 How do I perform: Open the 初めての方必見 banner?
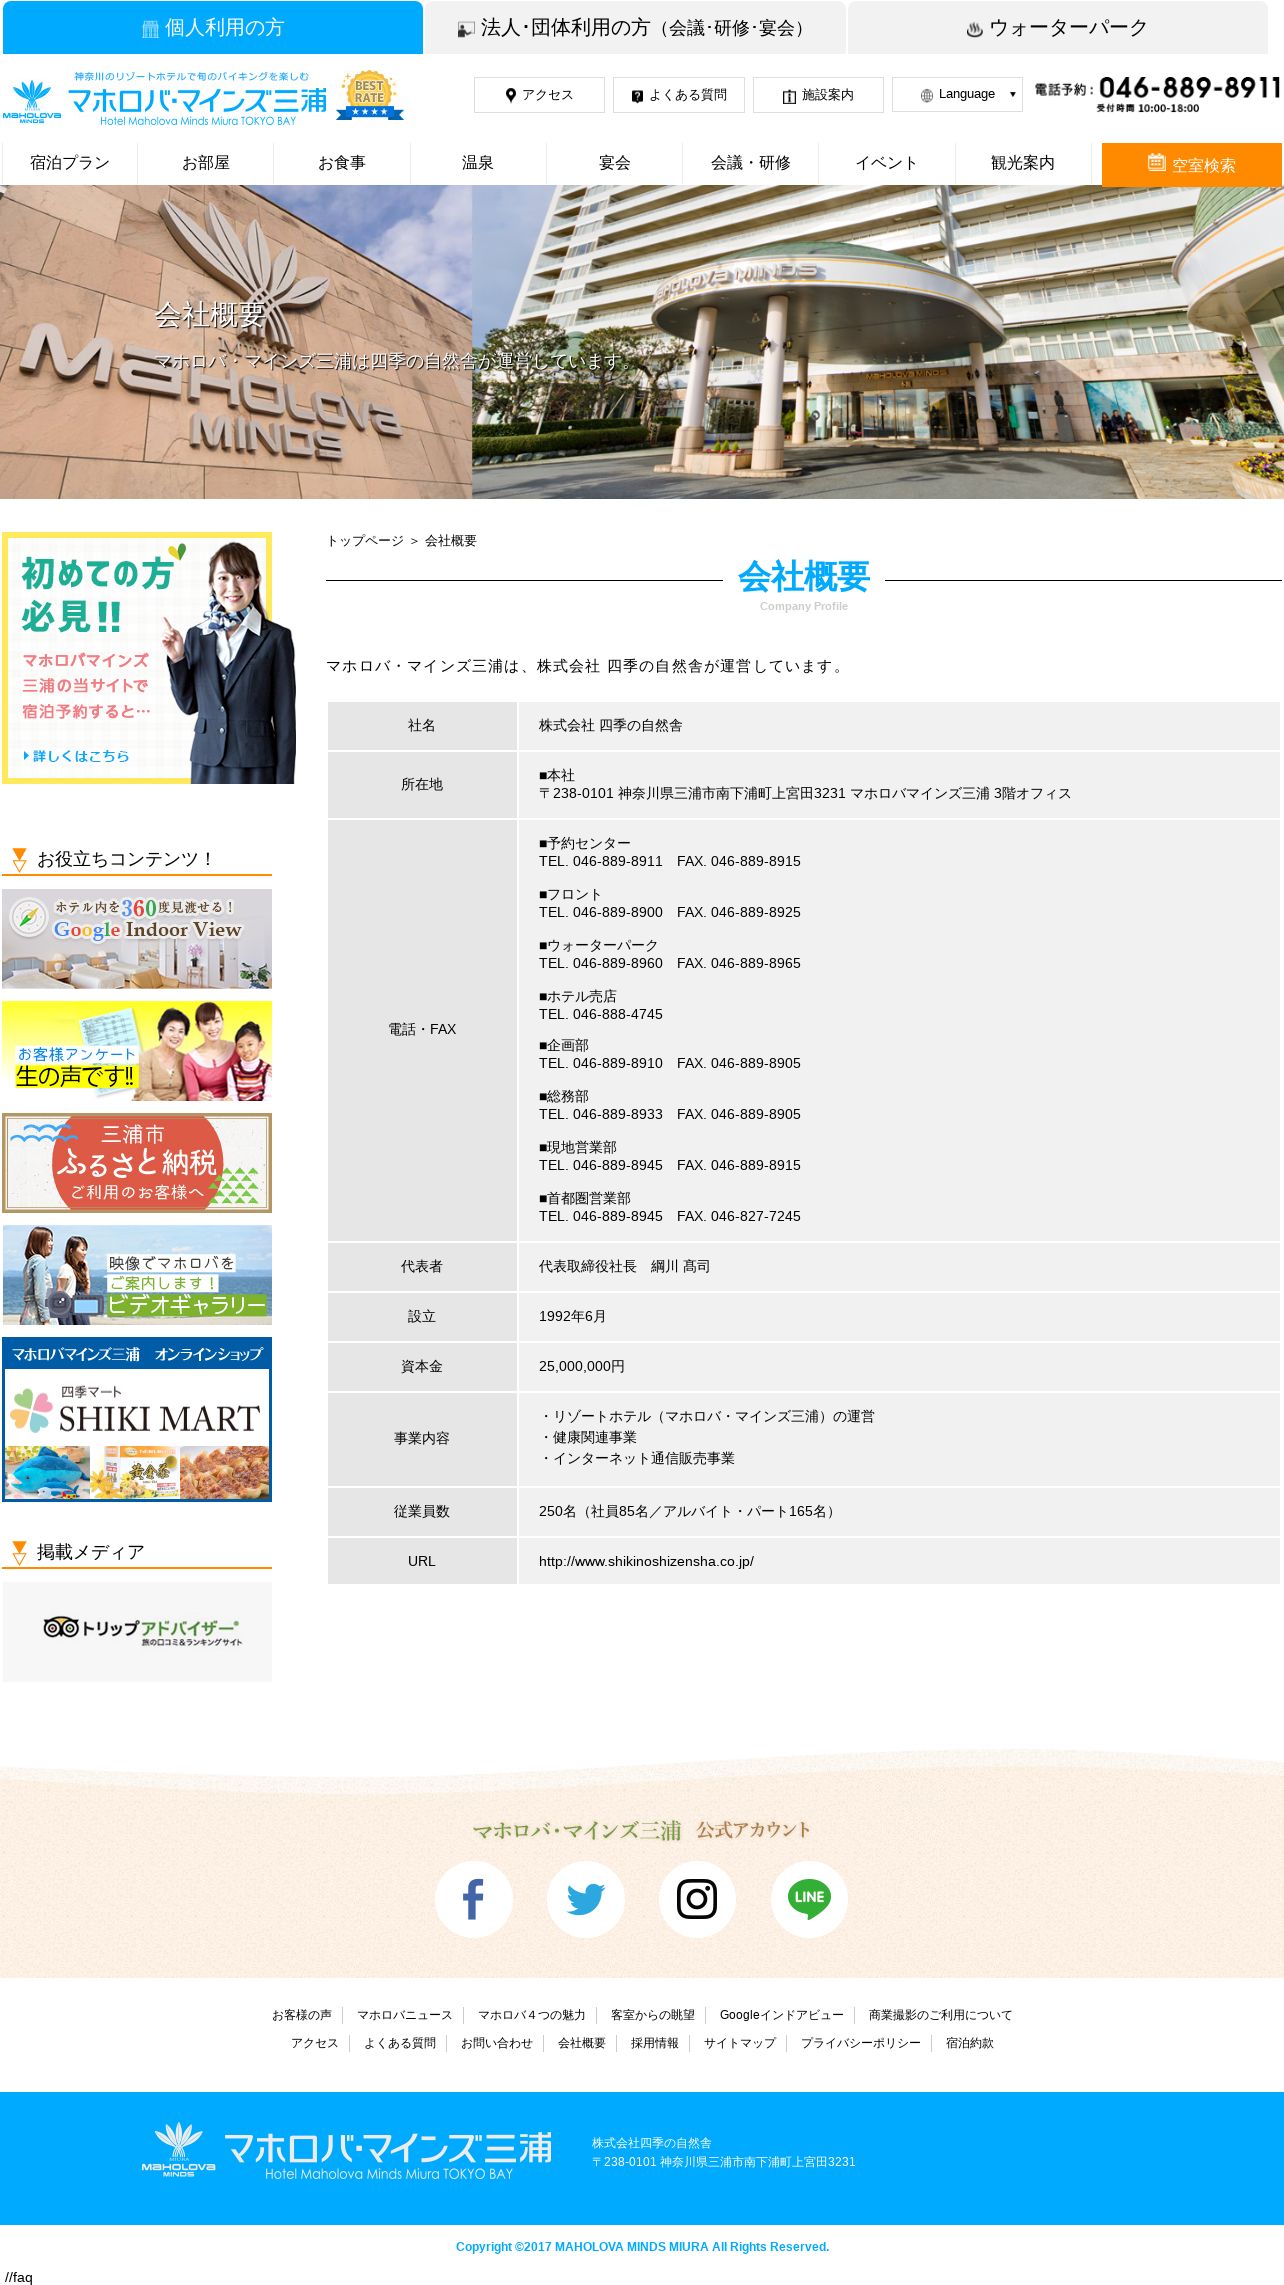[149, 658]
